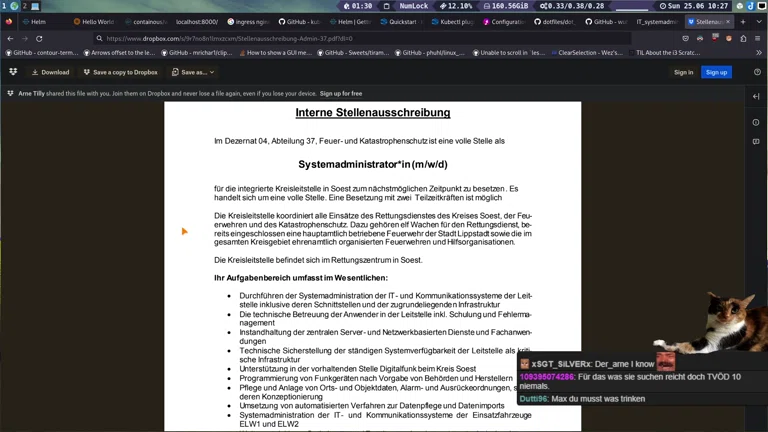768x432 pixels.
Task: Switch to the Kubectl plugins tab
Action: [453, 22]
